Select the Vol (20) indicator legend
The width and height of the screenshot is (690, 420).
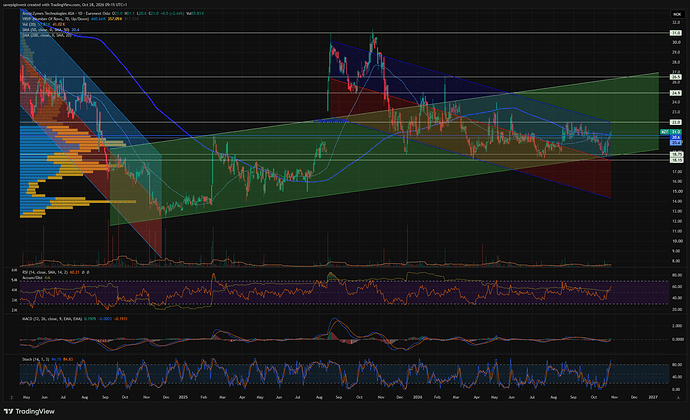coord(44,24)
